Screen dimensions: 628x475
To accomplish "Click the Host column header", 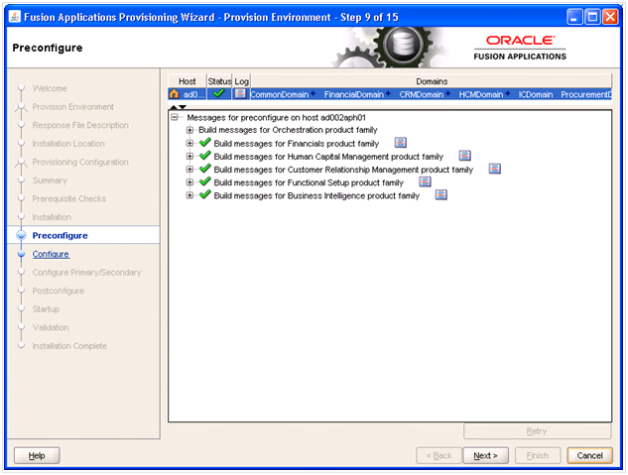I will click(x=187, y=81).
